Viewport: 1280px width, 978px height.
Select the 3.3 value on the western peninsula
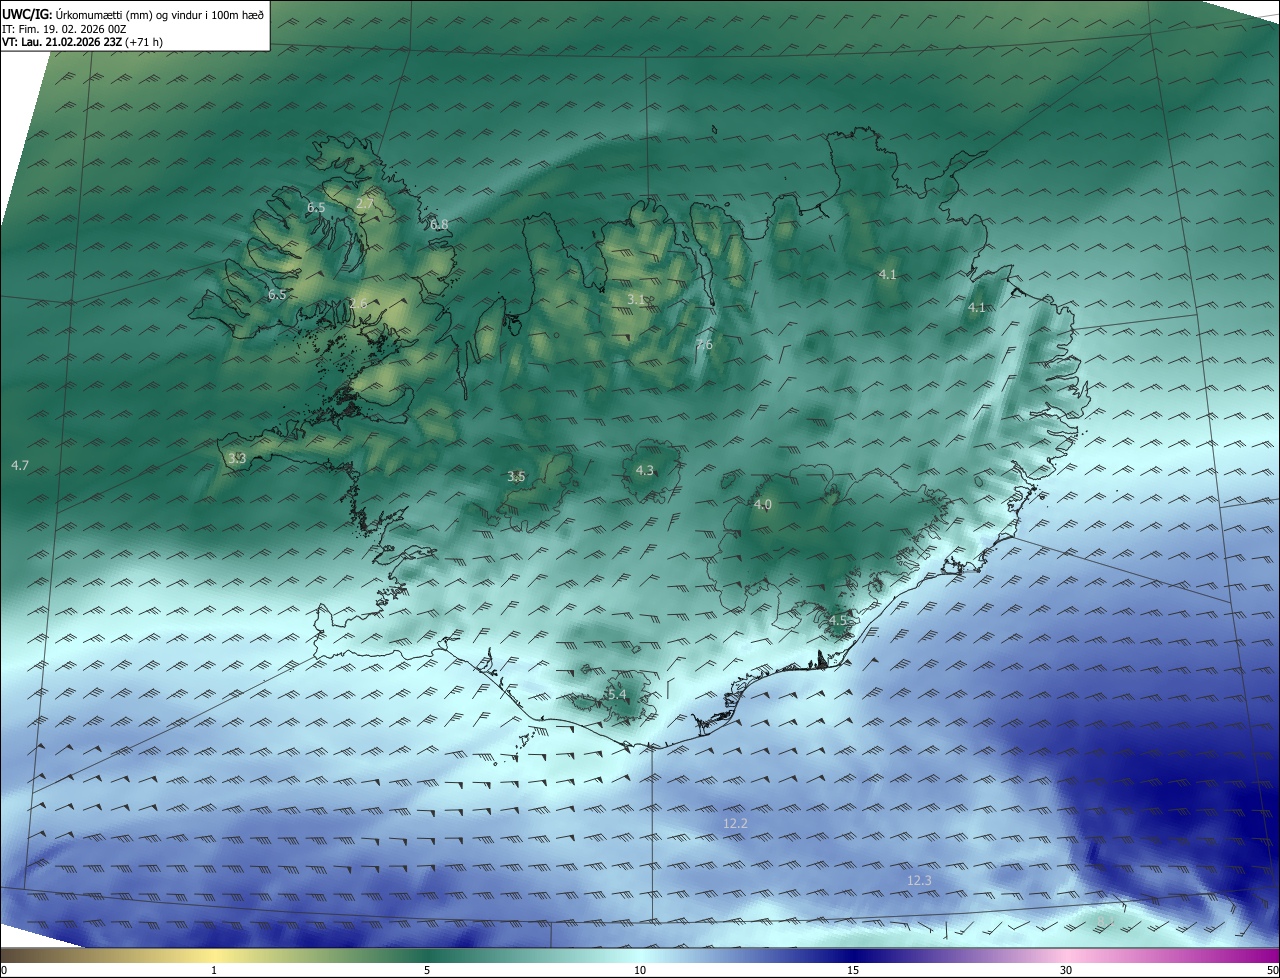coord(236,458)
